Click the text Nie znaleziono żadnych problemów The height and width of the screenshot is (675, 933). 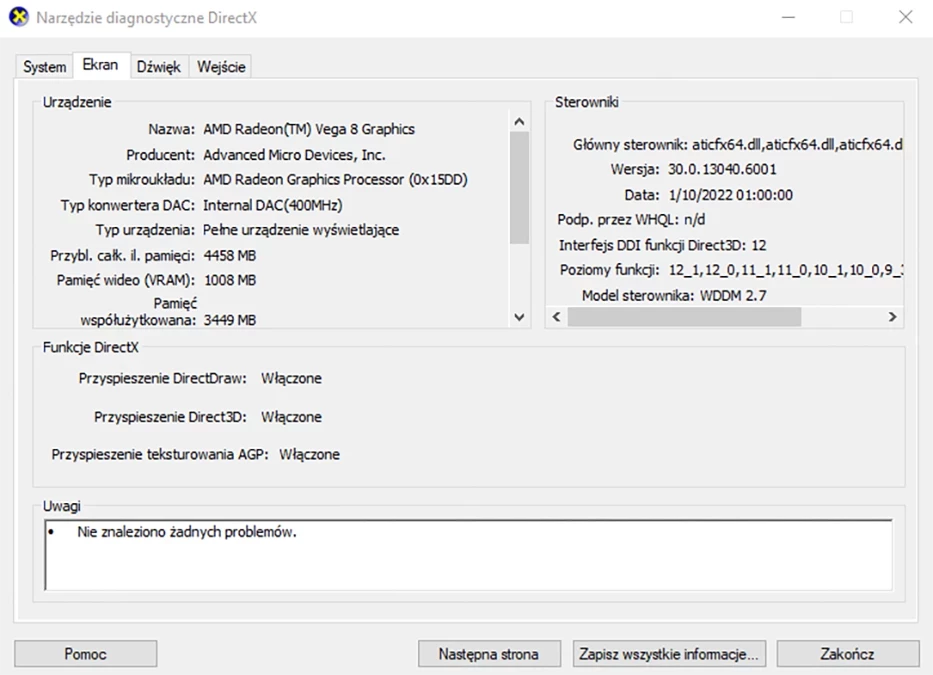[x=187, y=532]
